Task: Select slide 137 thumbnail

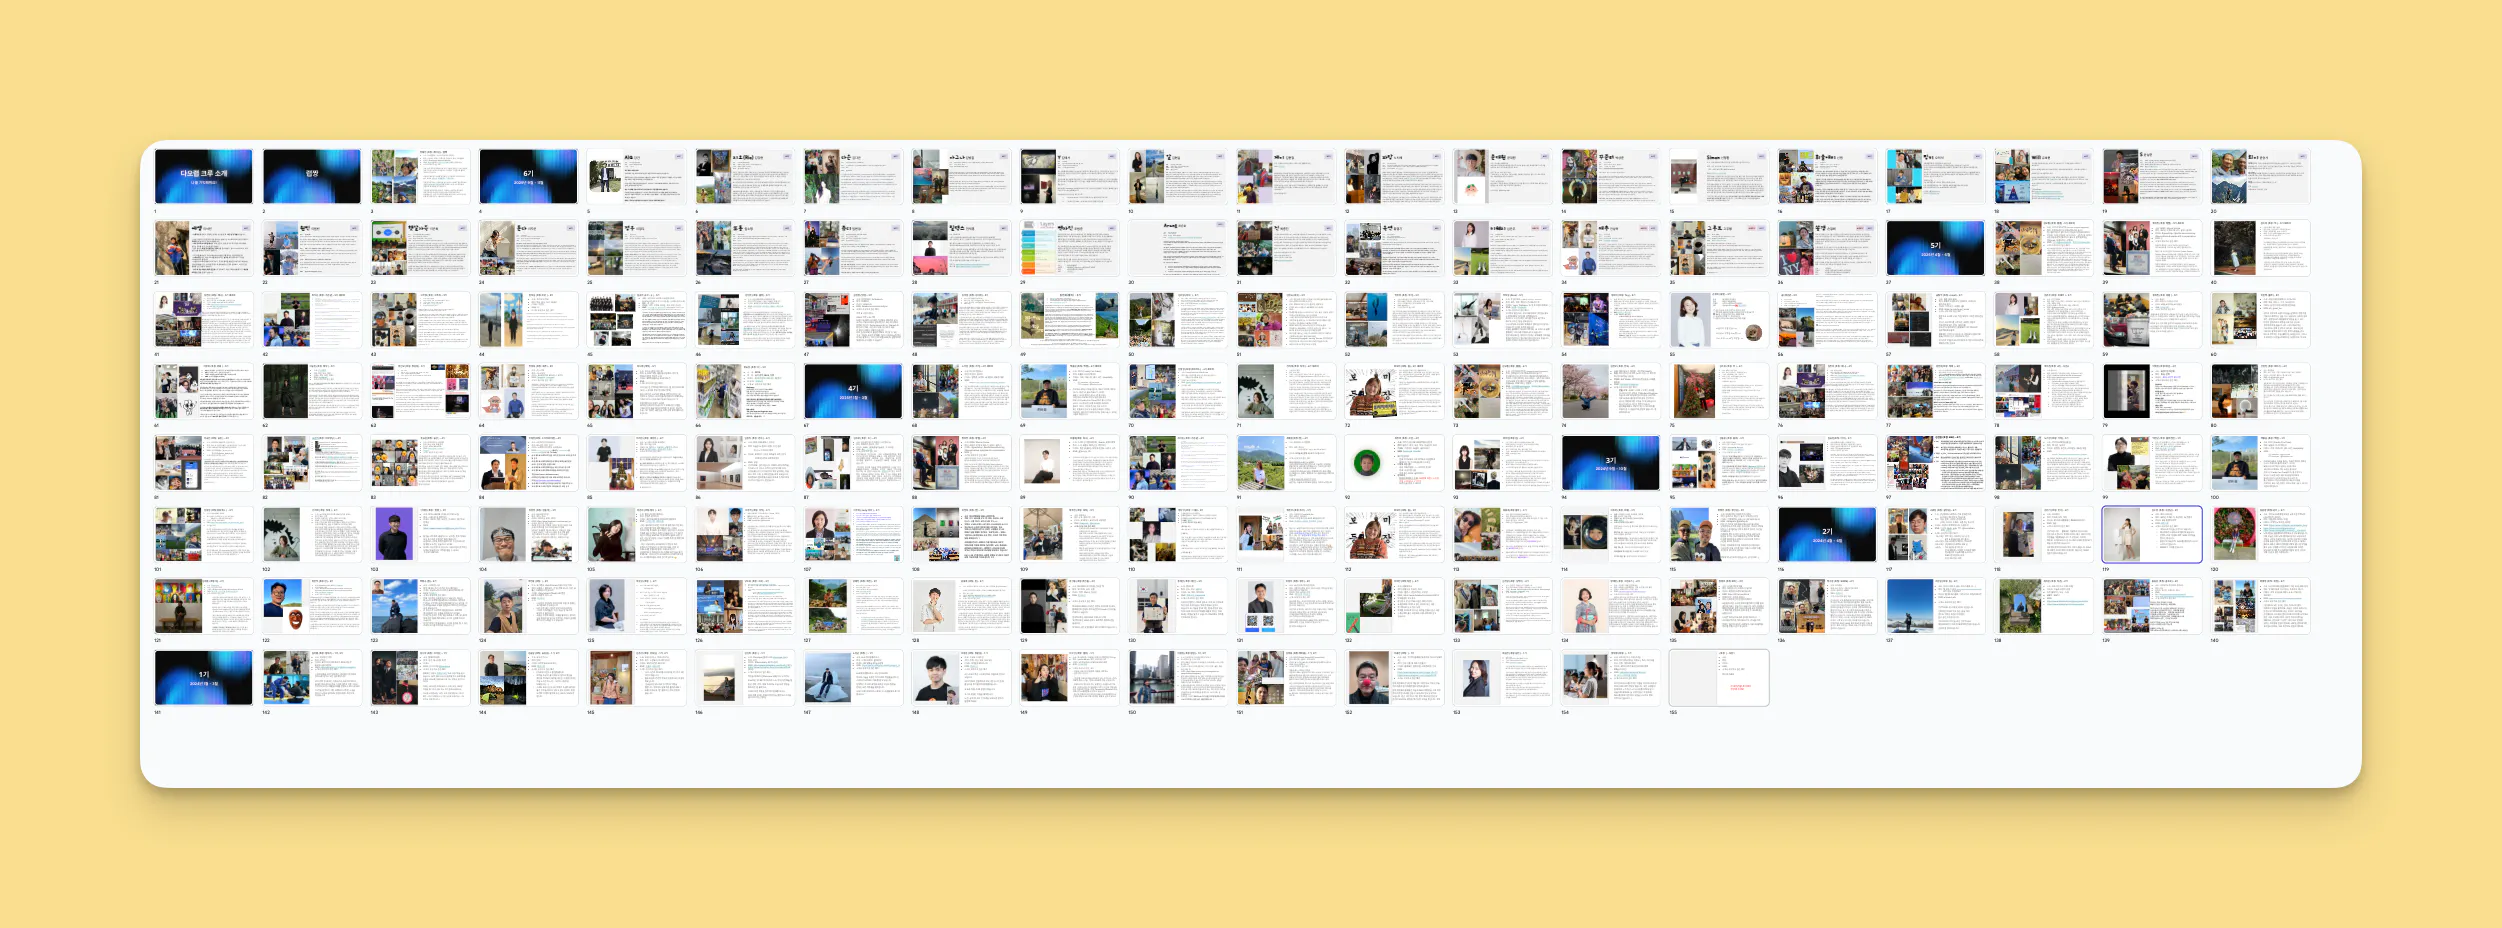Action: coord(1935,606)
